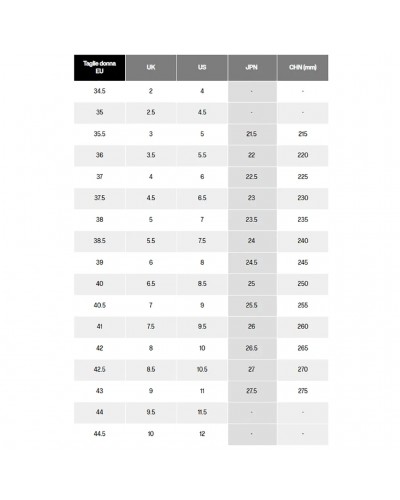Select US size 11.5 cell

click(202, 412)
